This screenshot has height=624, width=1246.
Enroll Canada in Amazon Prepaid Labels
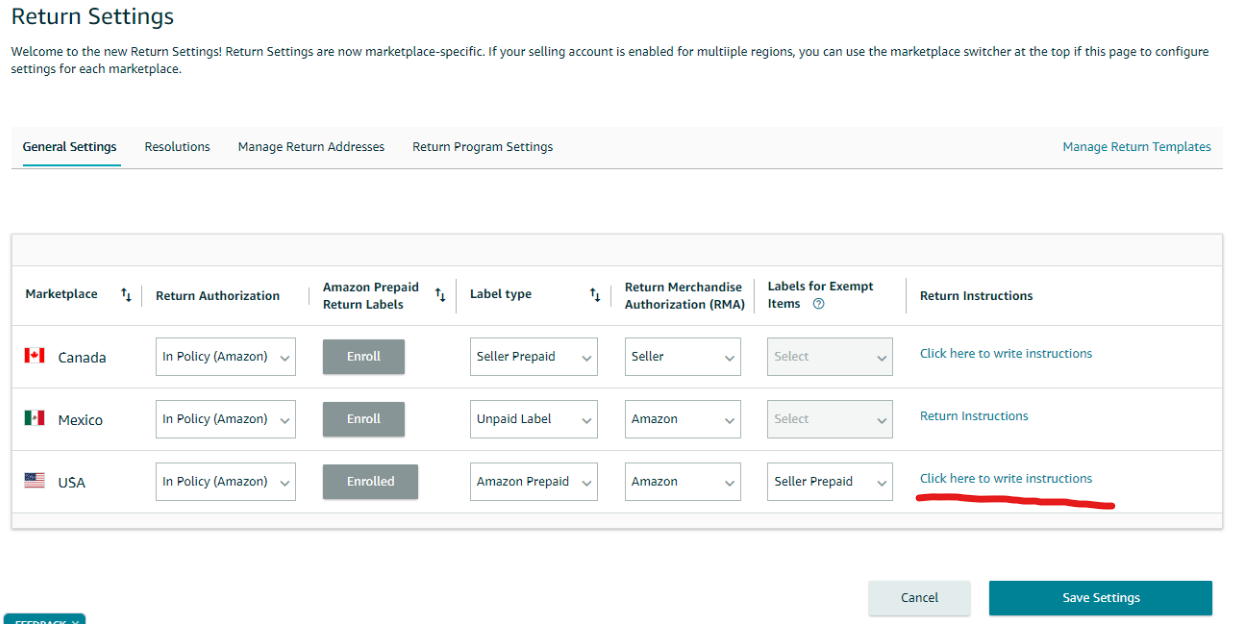pyautogui.click(x=364, y=357)
